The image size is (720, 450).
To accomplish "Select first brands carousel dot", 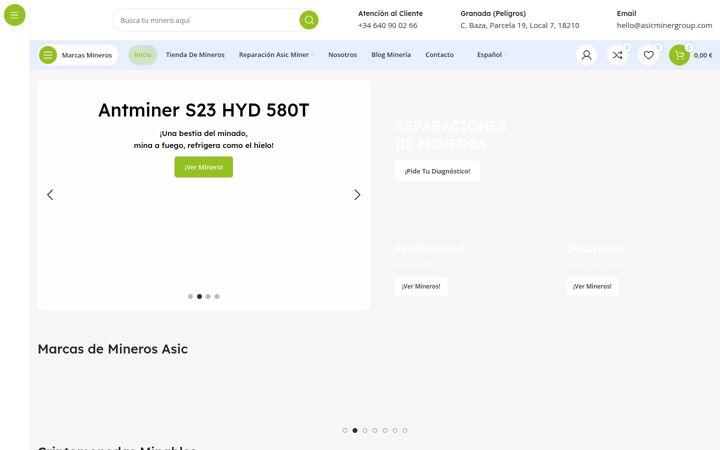I will click(x=345, y=430).
